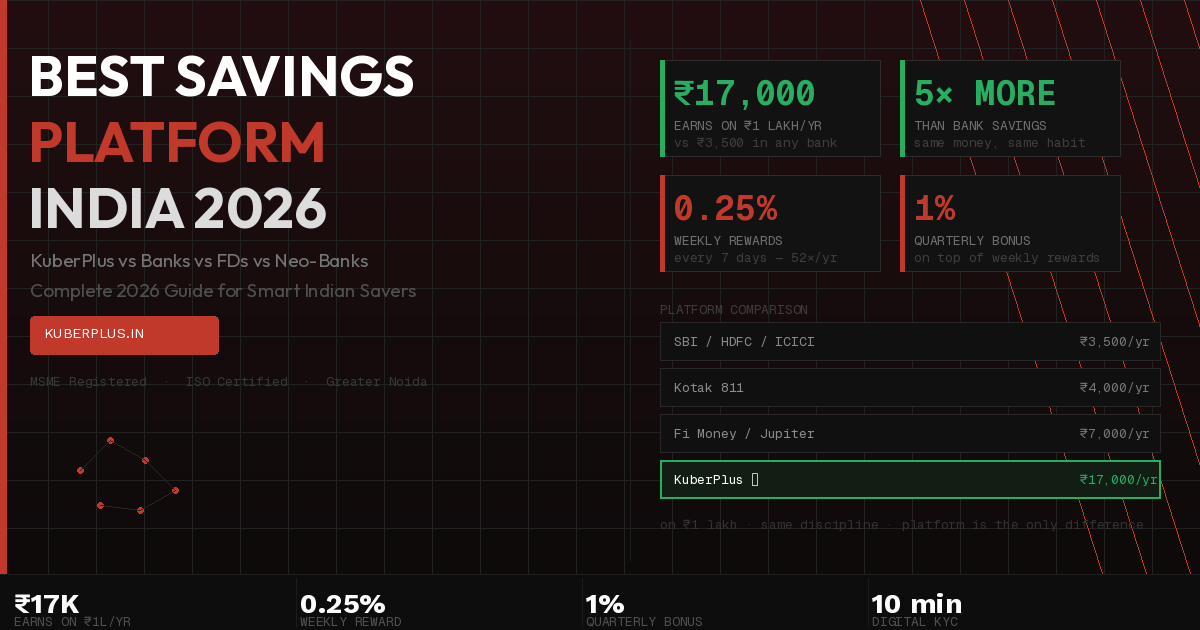The width and height of the screenshot is (1200, 630).
Task: Select the 'Fi Money / Jupiter' row label
Action: 744,434
